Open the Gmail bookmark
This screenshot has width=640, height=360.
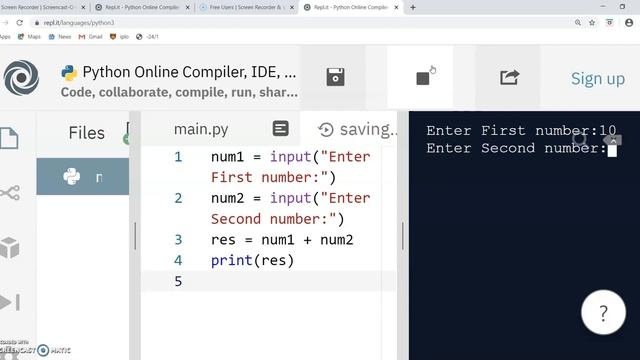(x=90, y=37)
